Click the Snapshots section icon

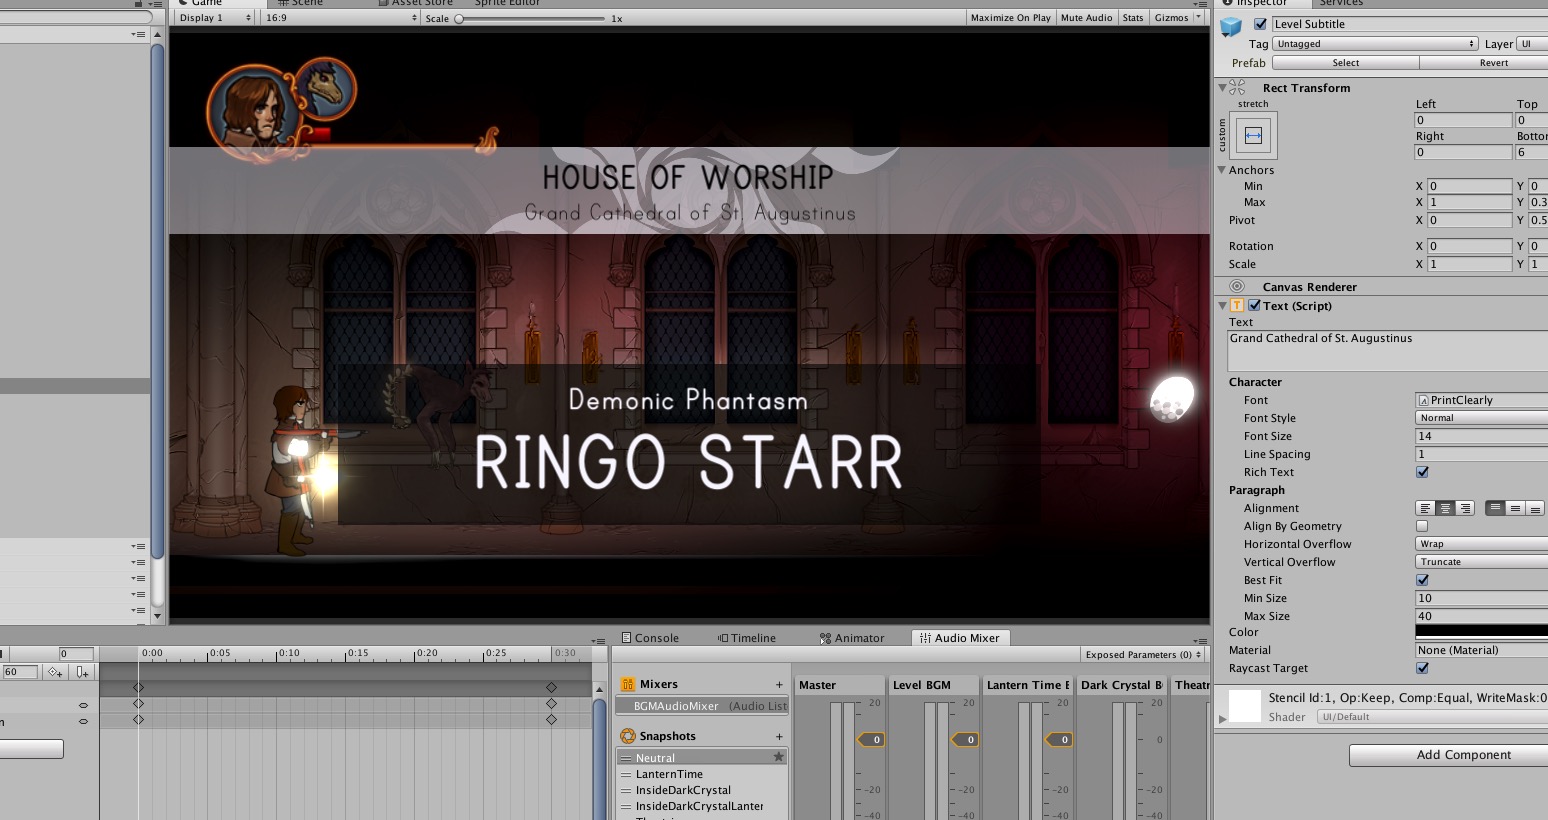click(628, 736)
